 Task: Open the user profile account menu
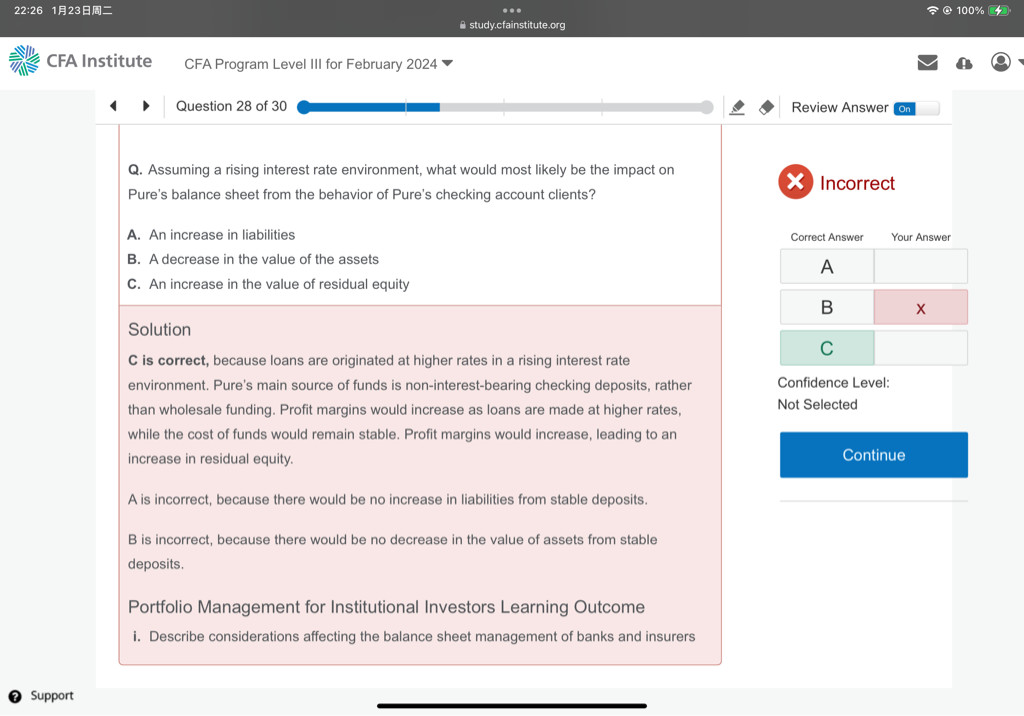[x=1001, y=62]
